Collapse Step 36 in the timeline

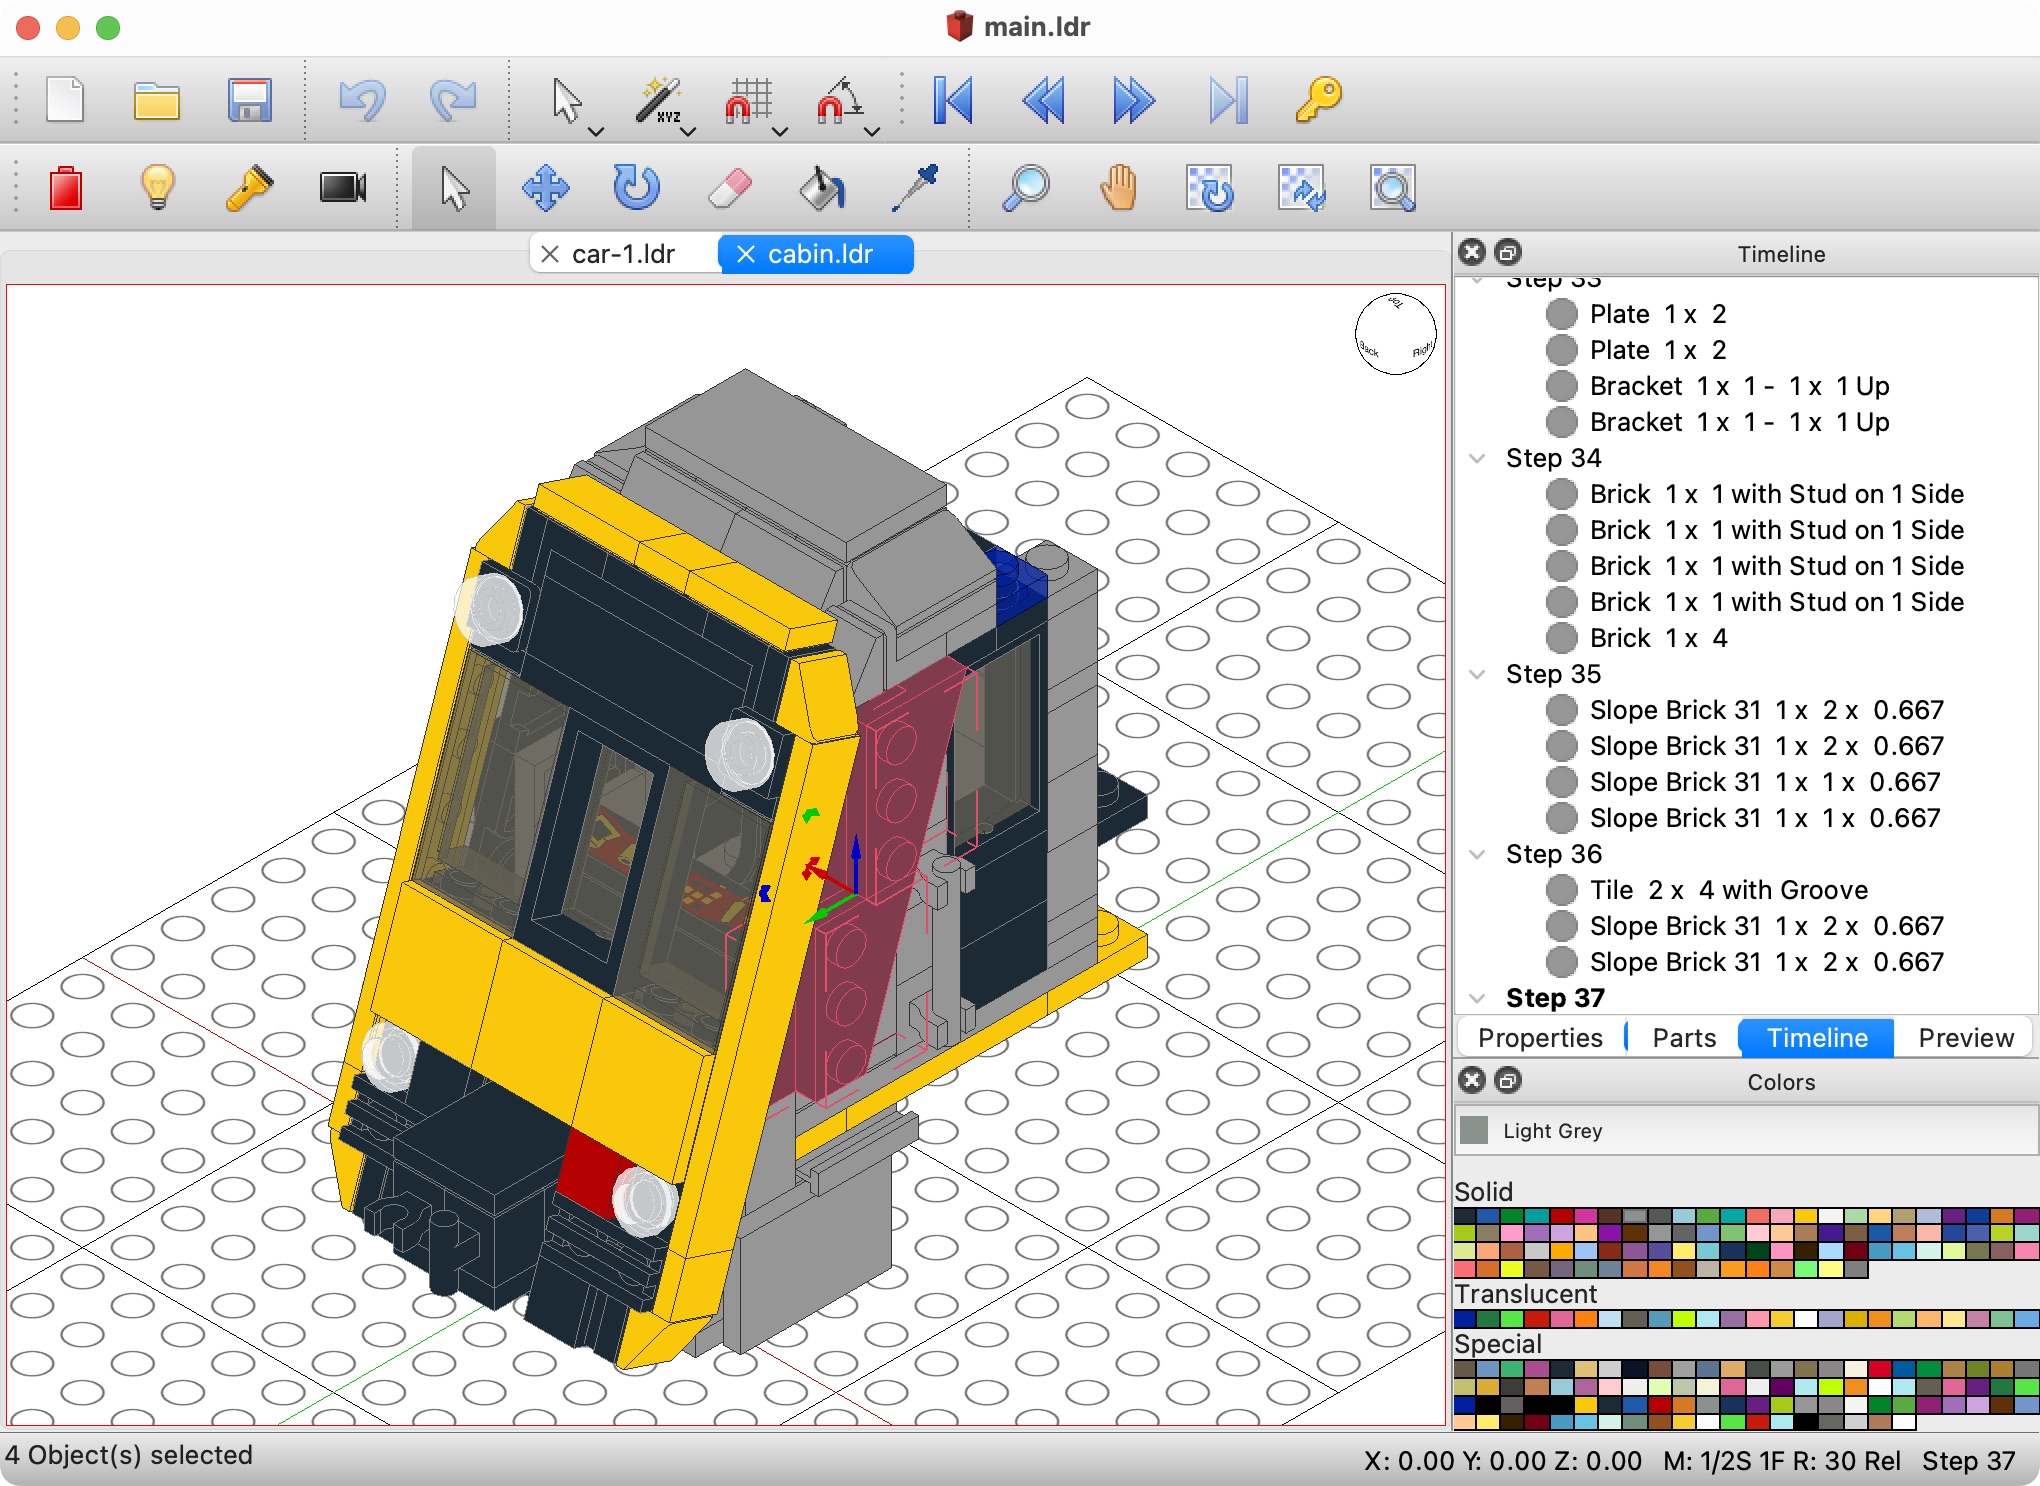coord(1477,854)
